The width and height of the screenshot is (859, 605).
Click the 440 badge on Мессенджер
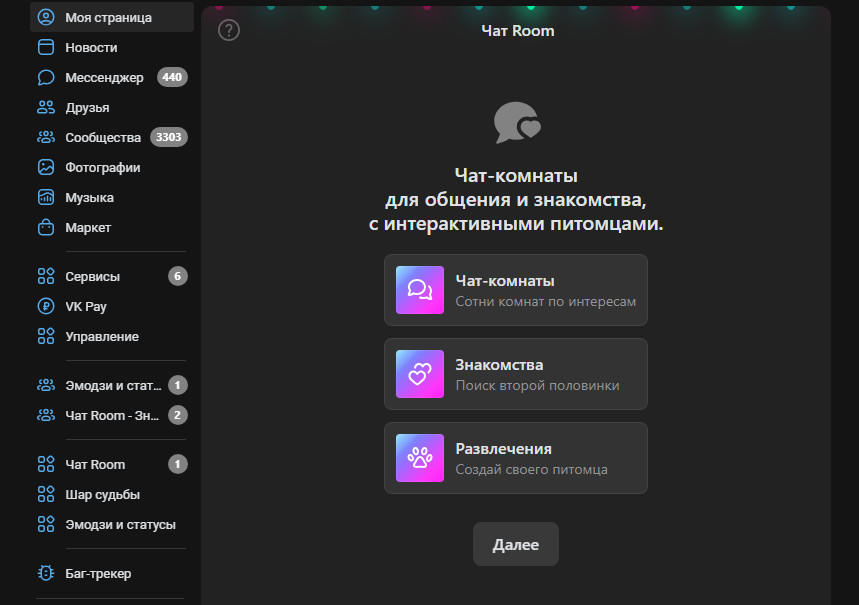pos(172,77)
